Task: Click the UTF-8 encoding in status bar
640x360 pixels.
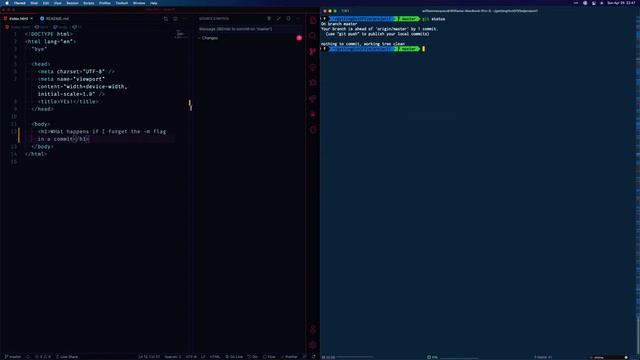Action: [x=191, y=357]
